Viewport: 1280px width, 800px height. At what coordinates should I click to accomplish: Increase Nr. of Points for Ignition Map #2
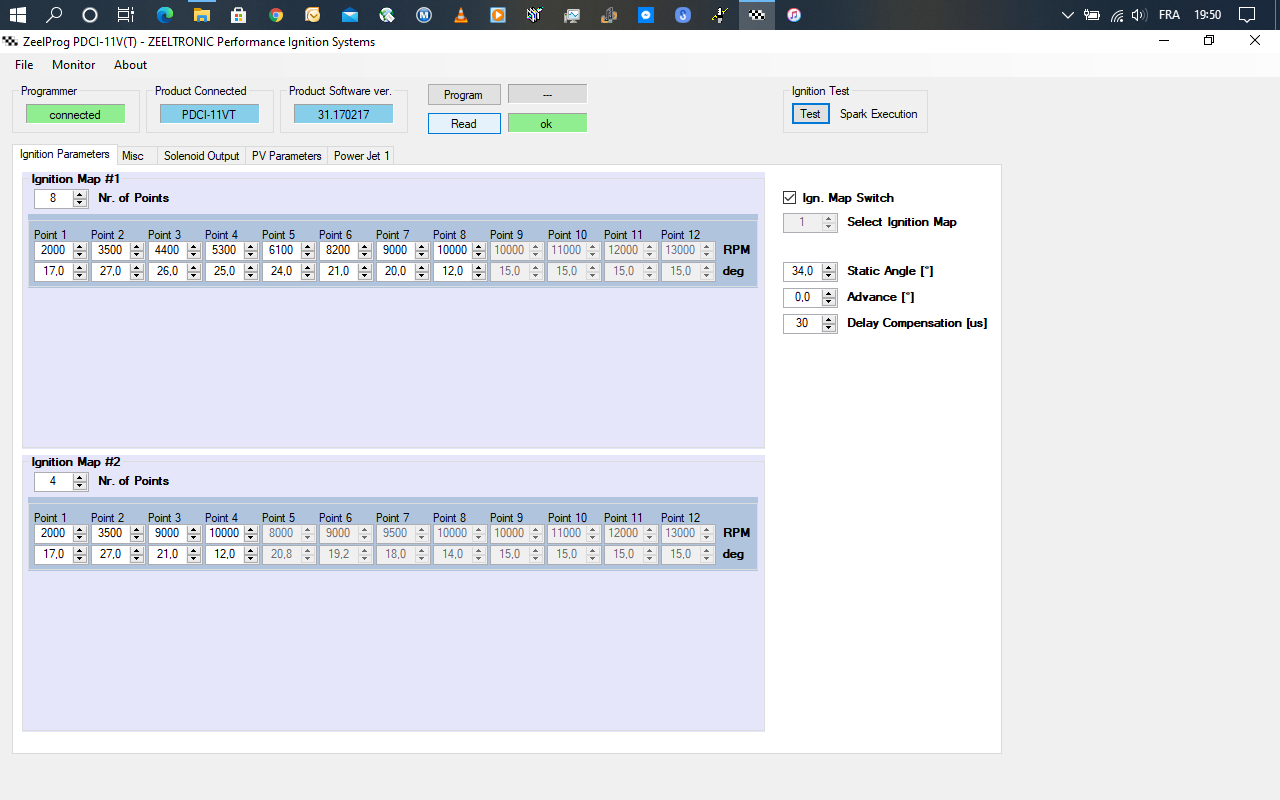pos(81,477)
